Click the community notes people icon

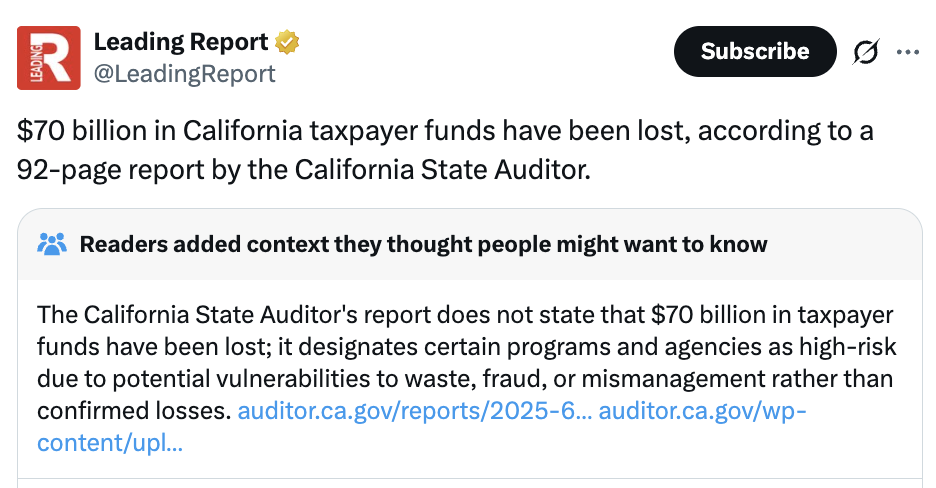(52, 244)
